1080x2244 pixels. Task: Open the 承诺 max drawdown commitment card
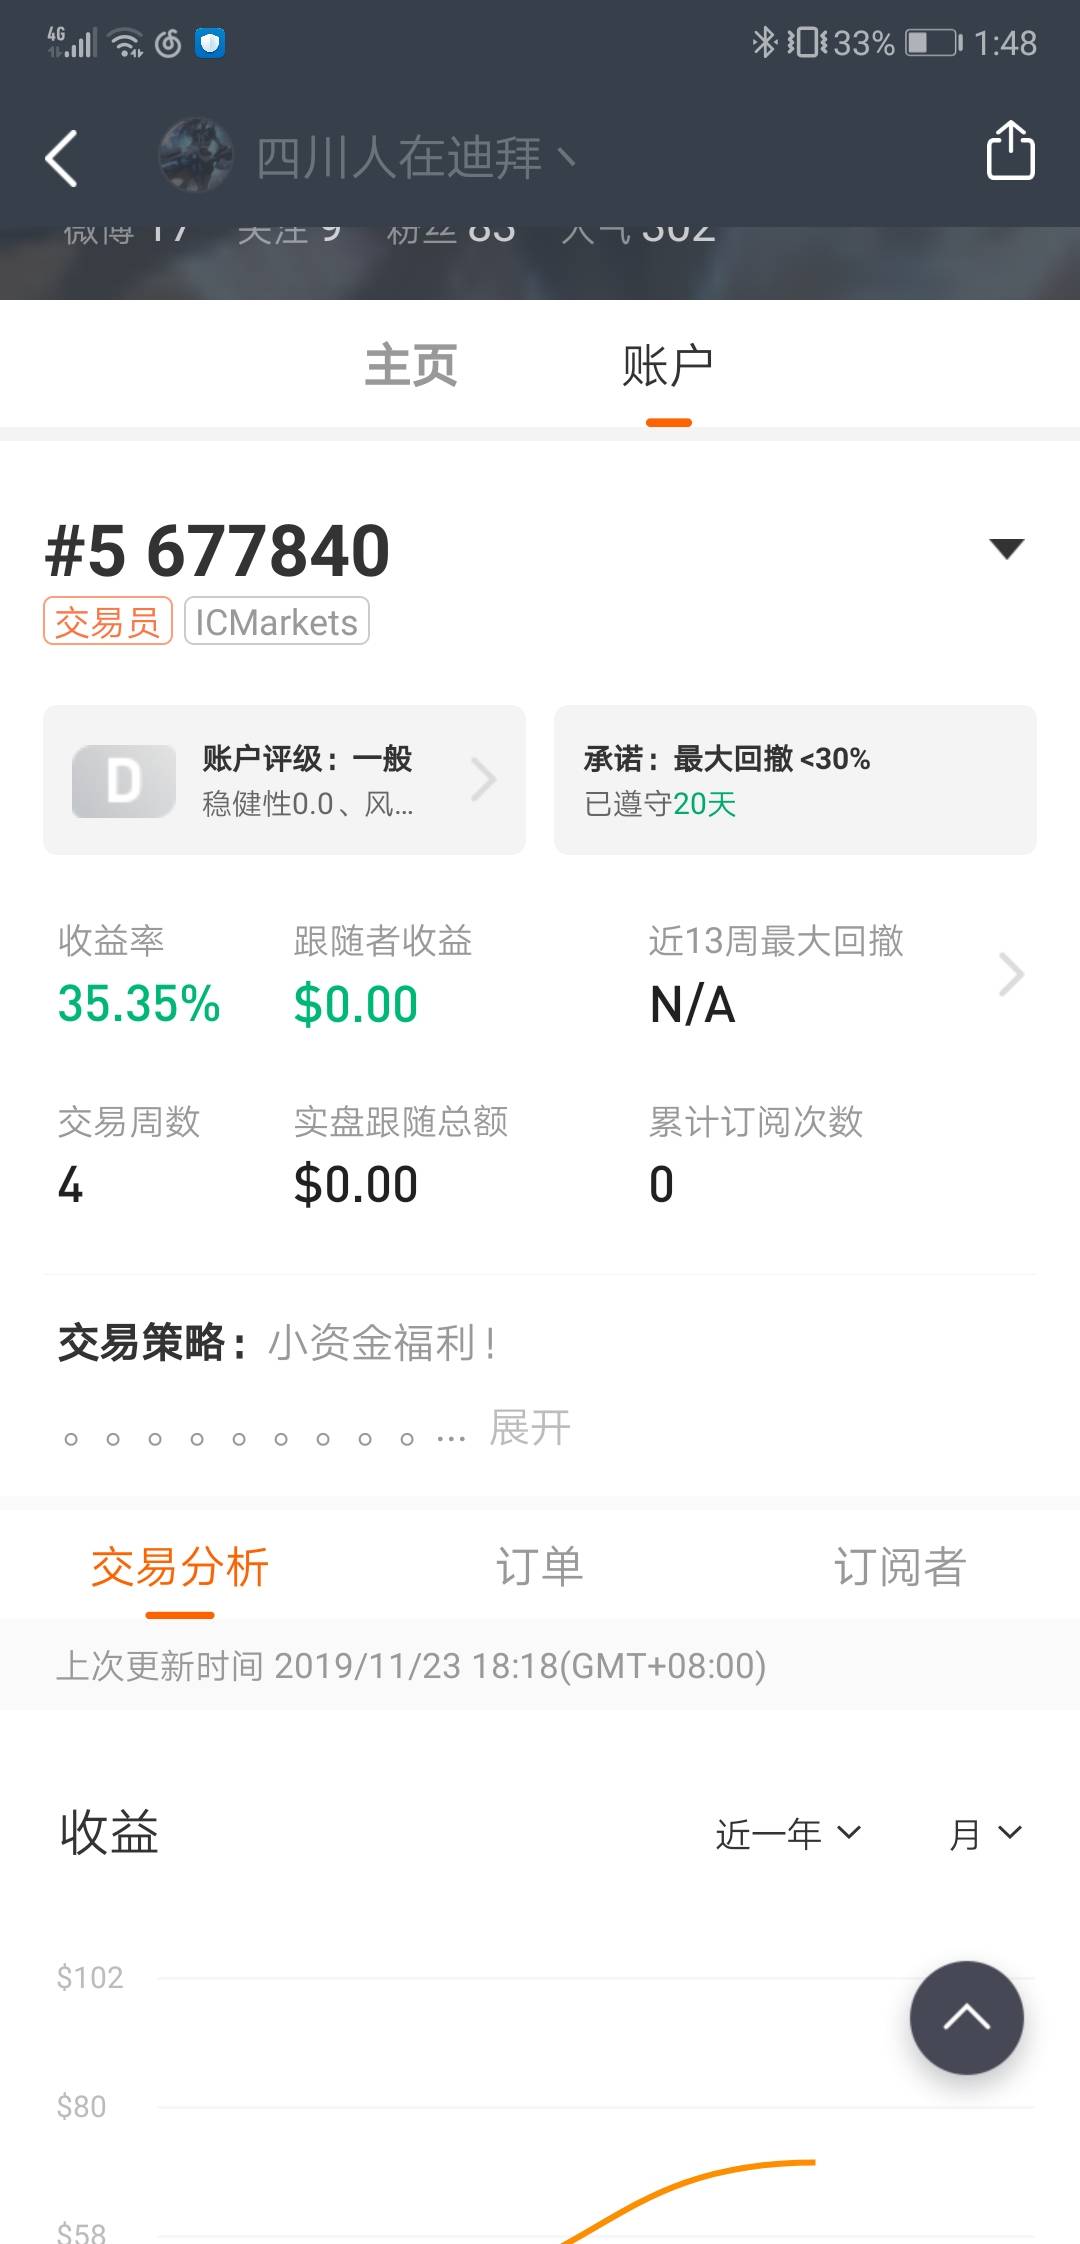point(795,780)
